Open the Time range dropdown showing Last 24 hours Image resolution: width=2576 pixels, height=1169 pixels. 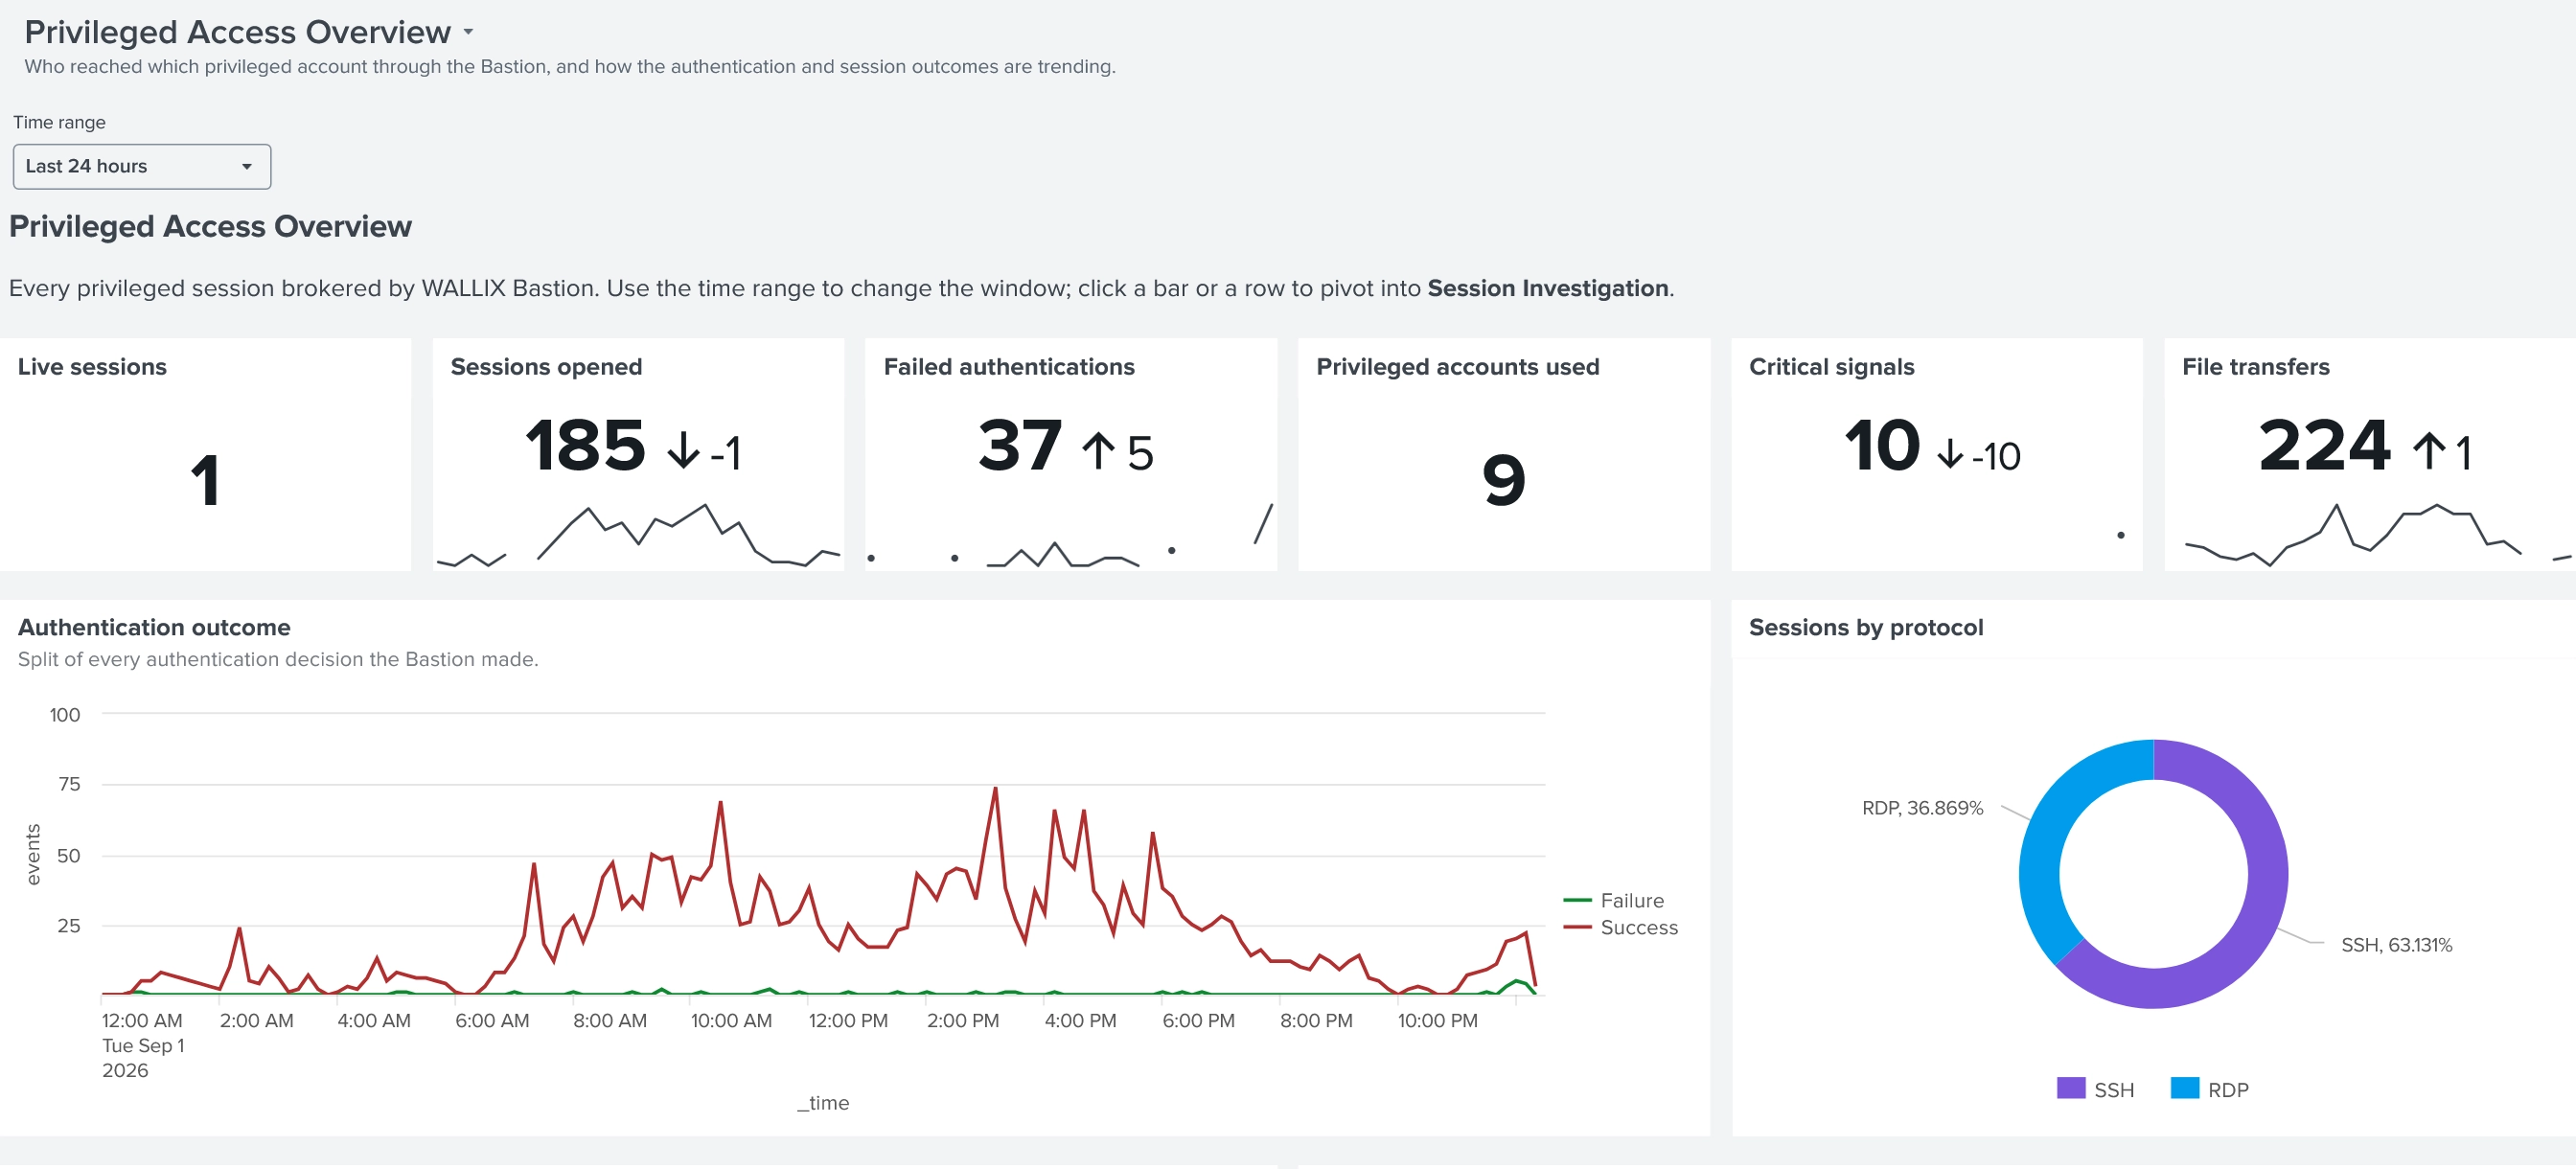click(141, 166)
